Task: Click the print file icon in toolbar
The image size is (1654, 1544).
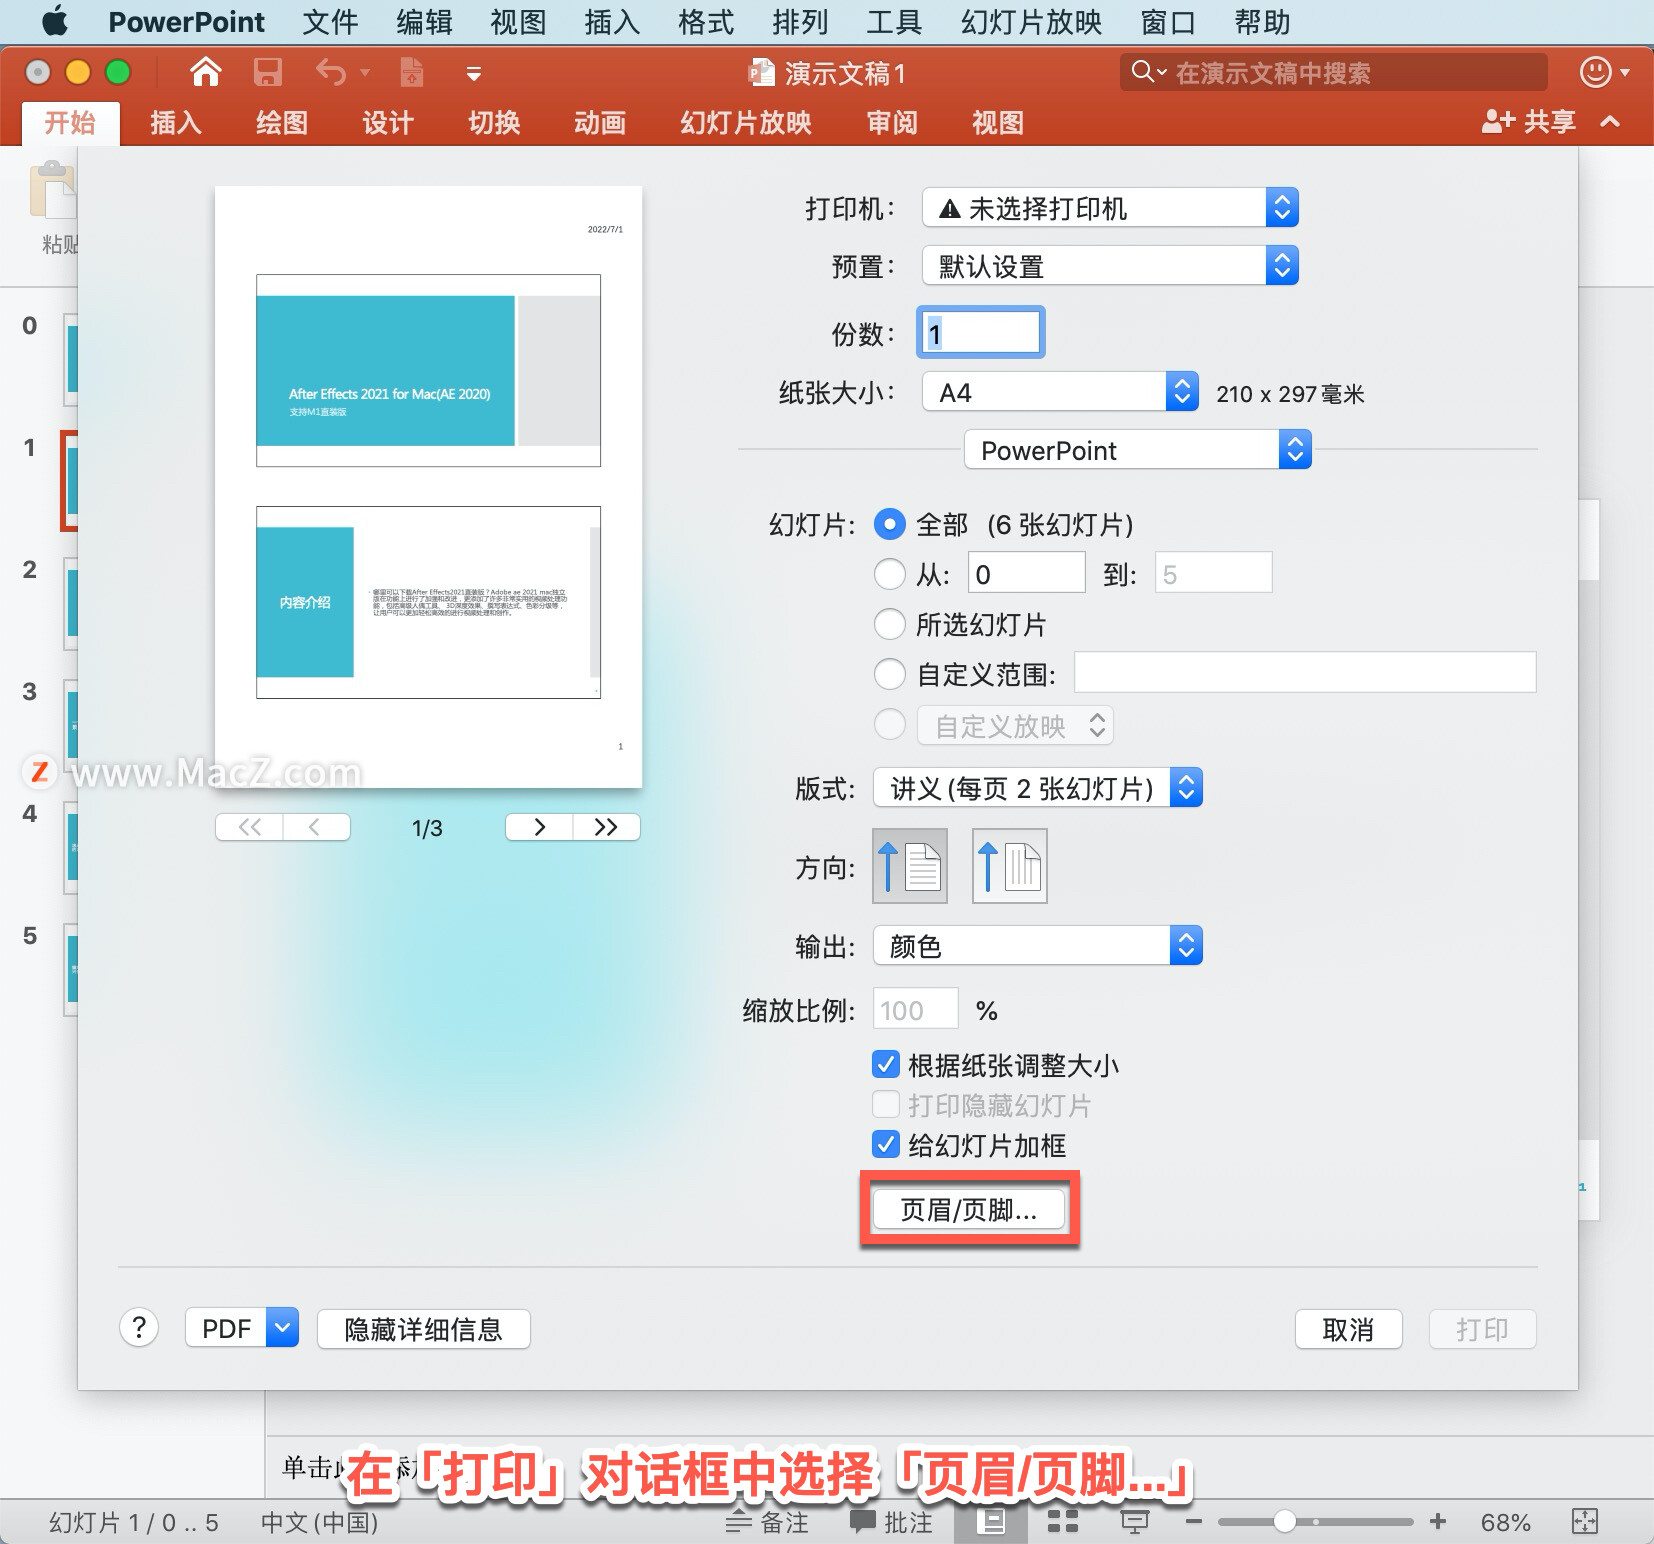Action: click(411, 72)
